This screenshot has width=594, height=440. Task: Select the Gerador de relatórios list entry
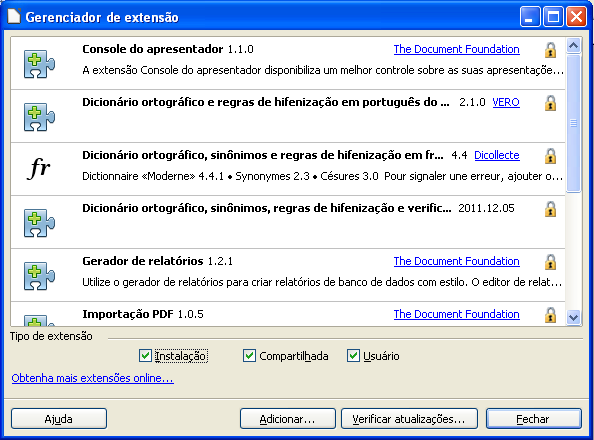pyautogui.click(x=288, y=275)
